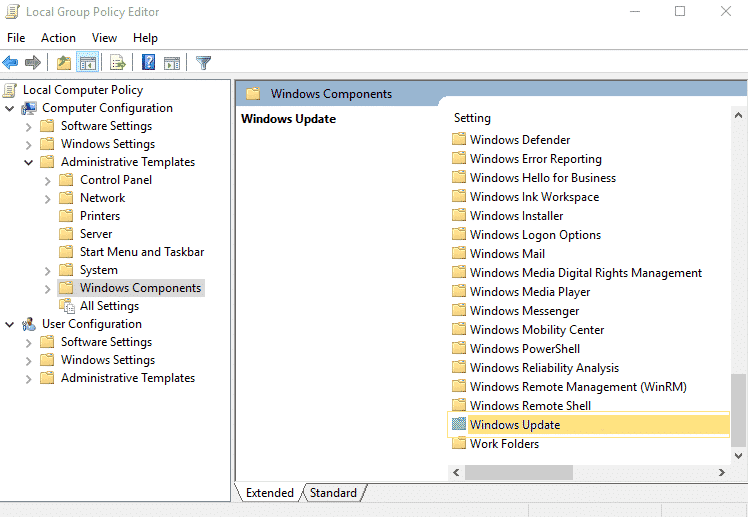The width and height of the screenshot is (748, 517).
Task: Switch to the Standard tab
Action: (x=333, y=493)
